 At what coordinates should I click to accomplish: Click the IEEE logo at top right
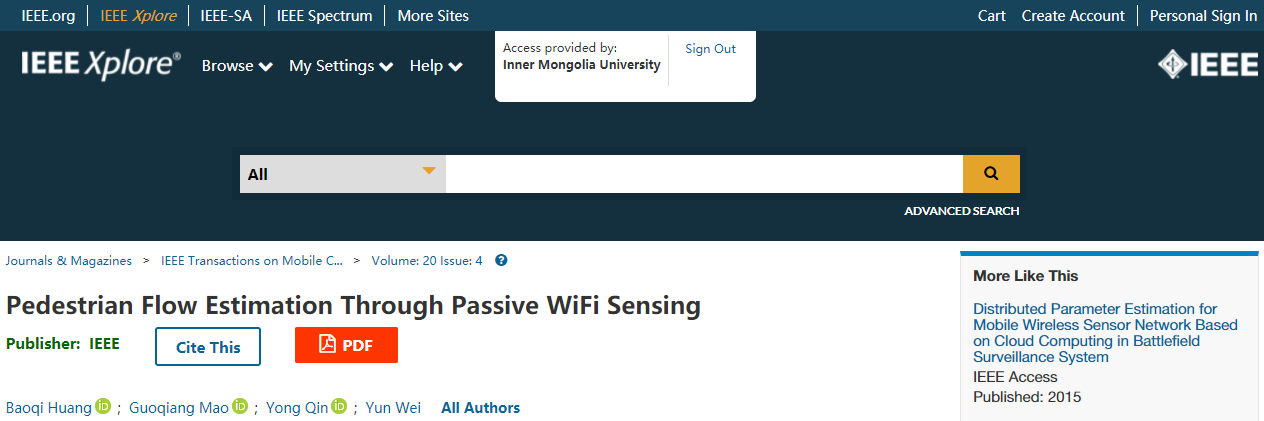1208,65
